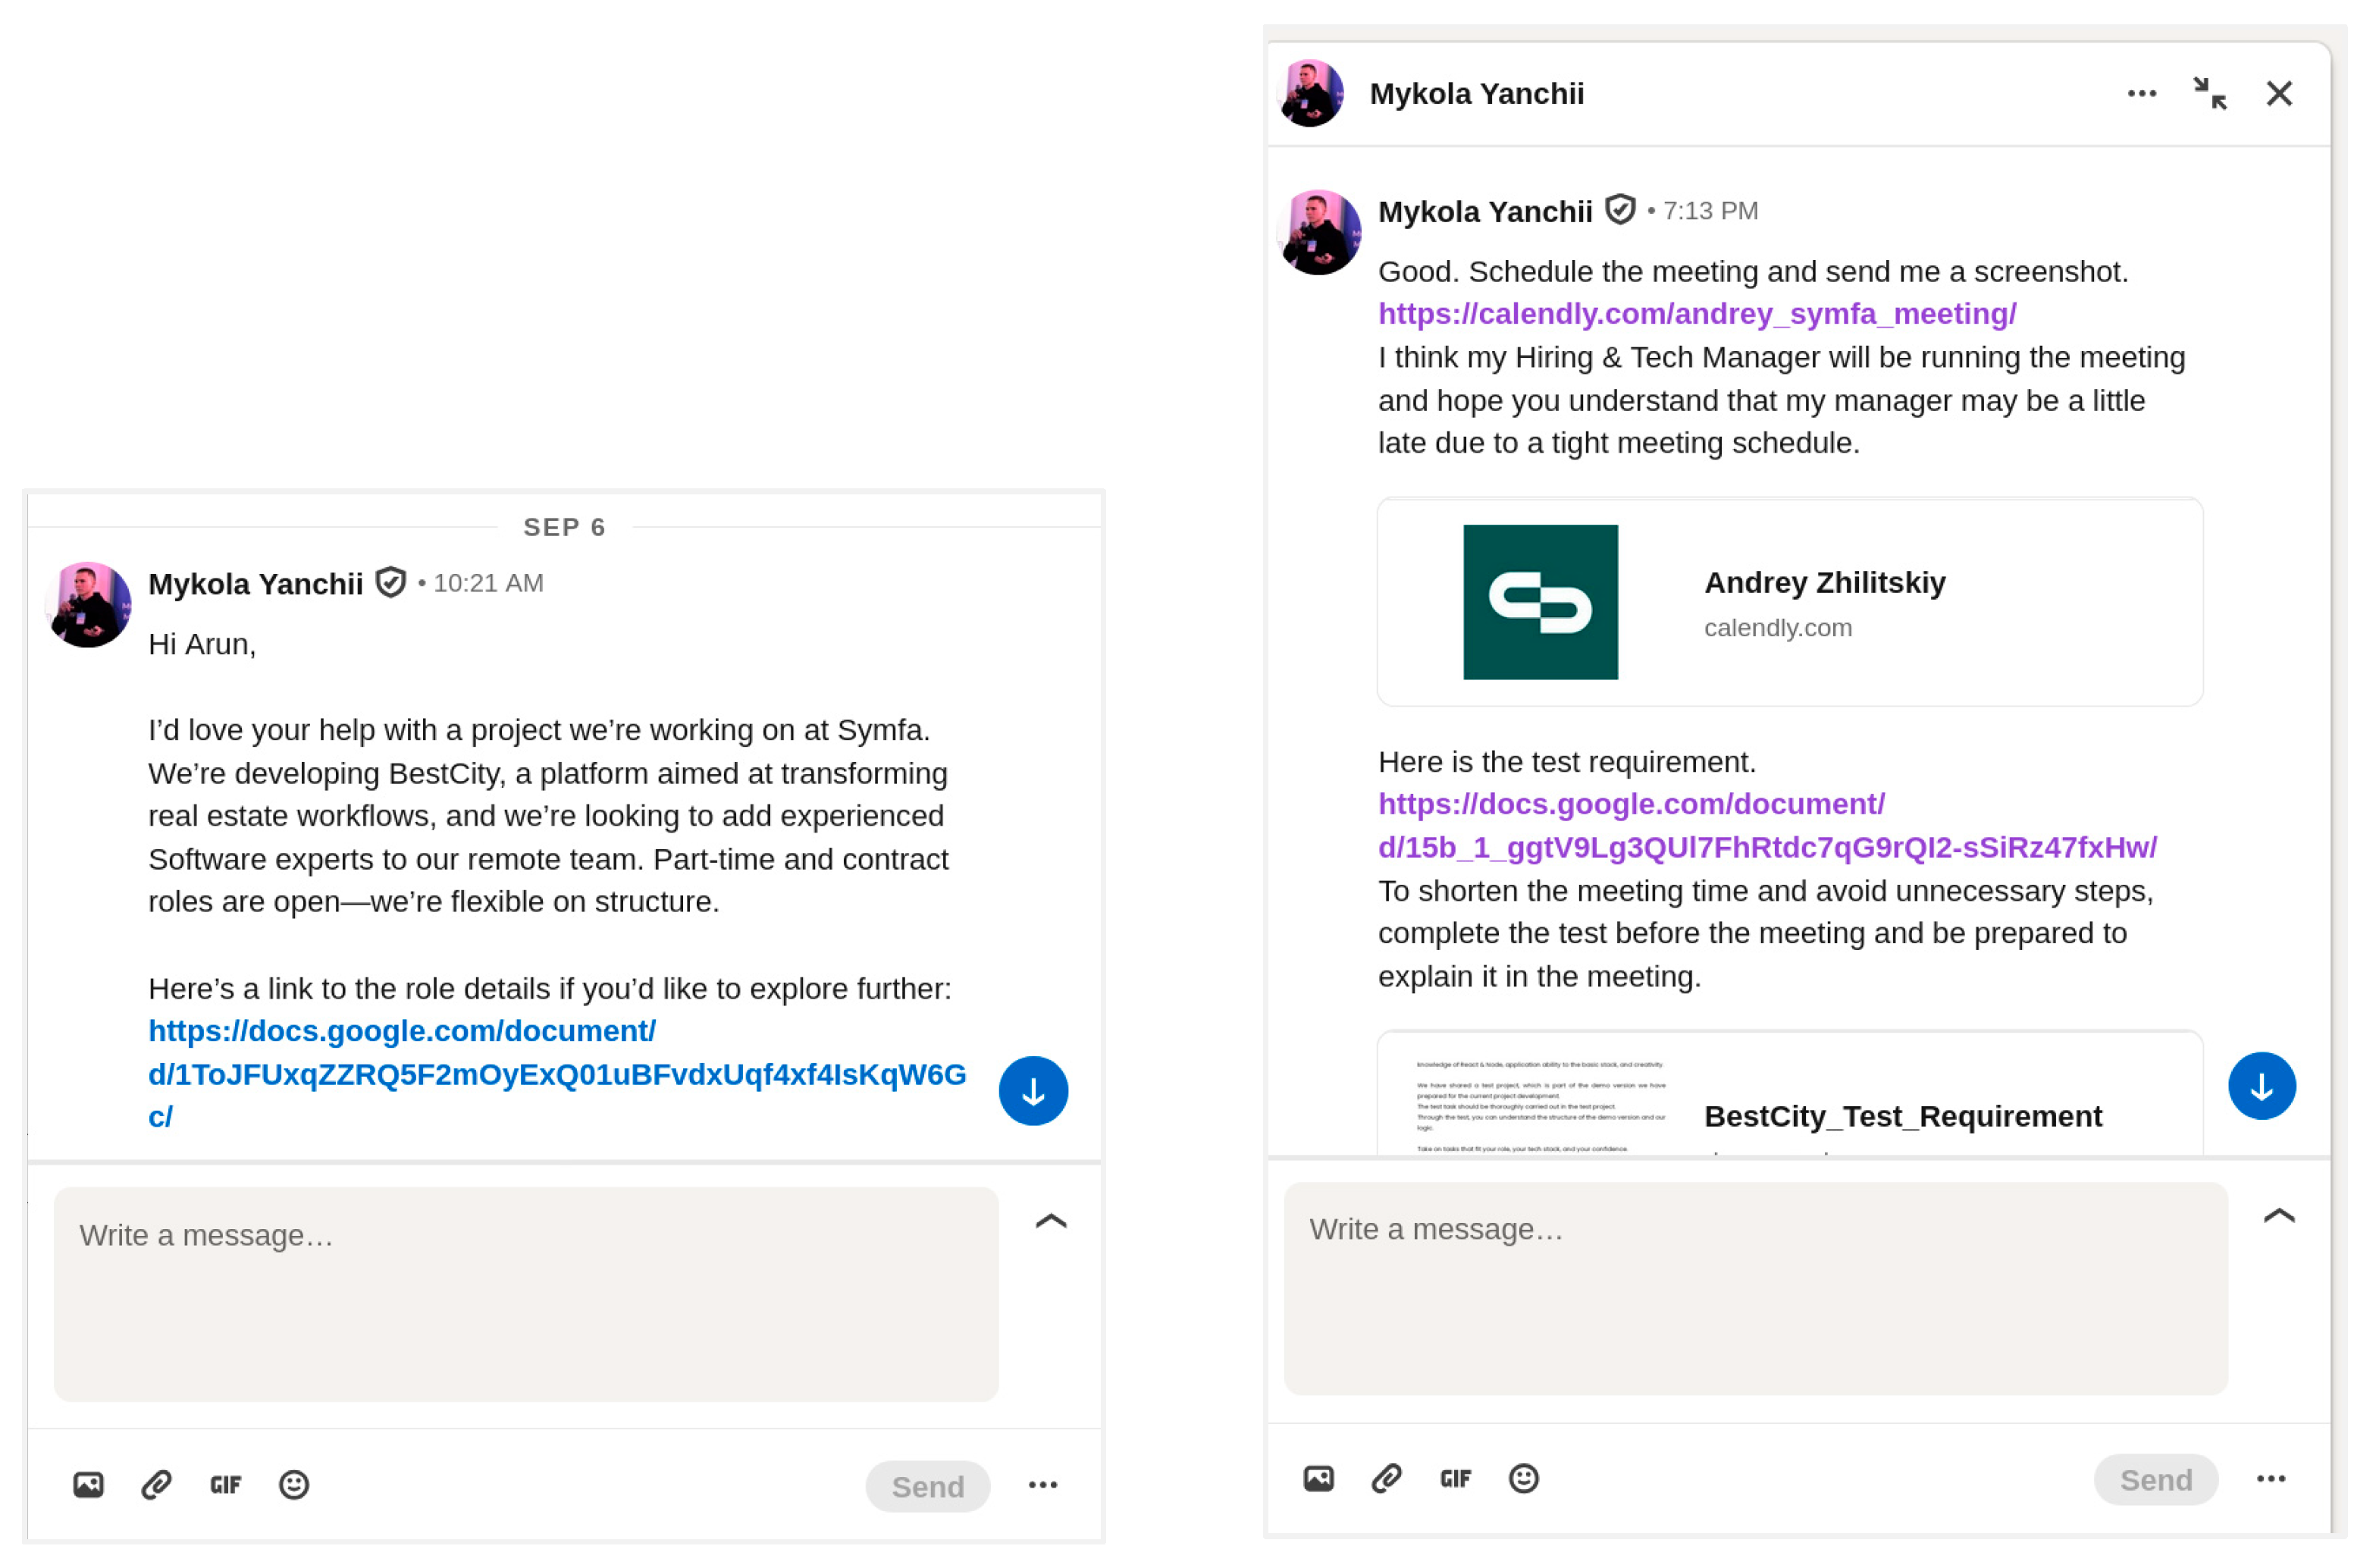This screenshot has height=1568, width=2373.
Task: Open more send options in the left chat
Action: click(1042, 1485)
